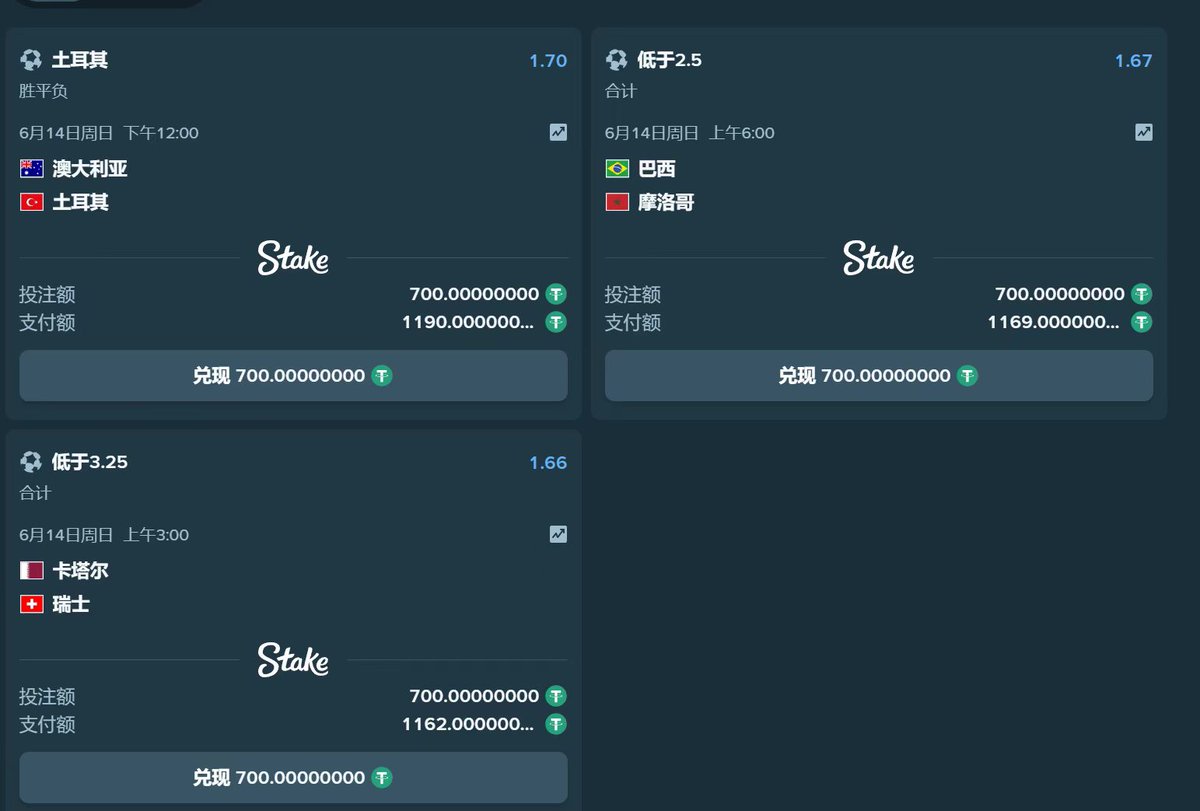Click date 6月14日周日 上午6:00
The height and width of the screenshot is (811, 1200).
[690, 133]
